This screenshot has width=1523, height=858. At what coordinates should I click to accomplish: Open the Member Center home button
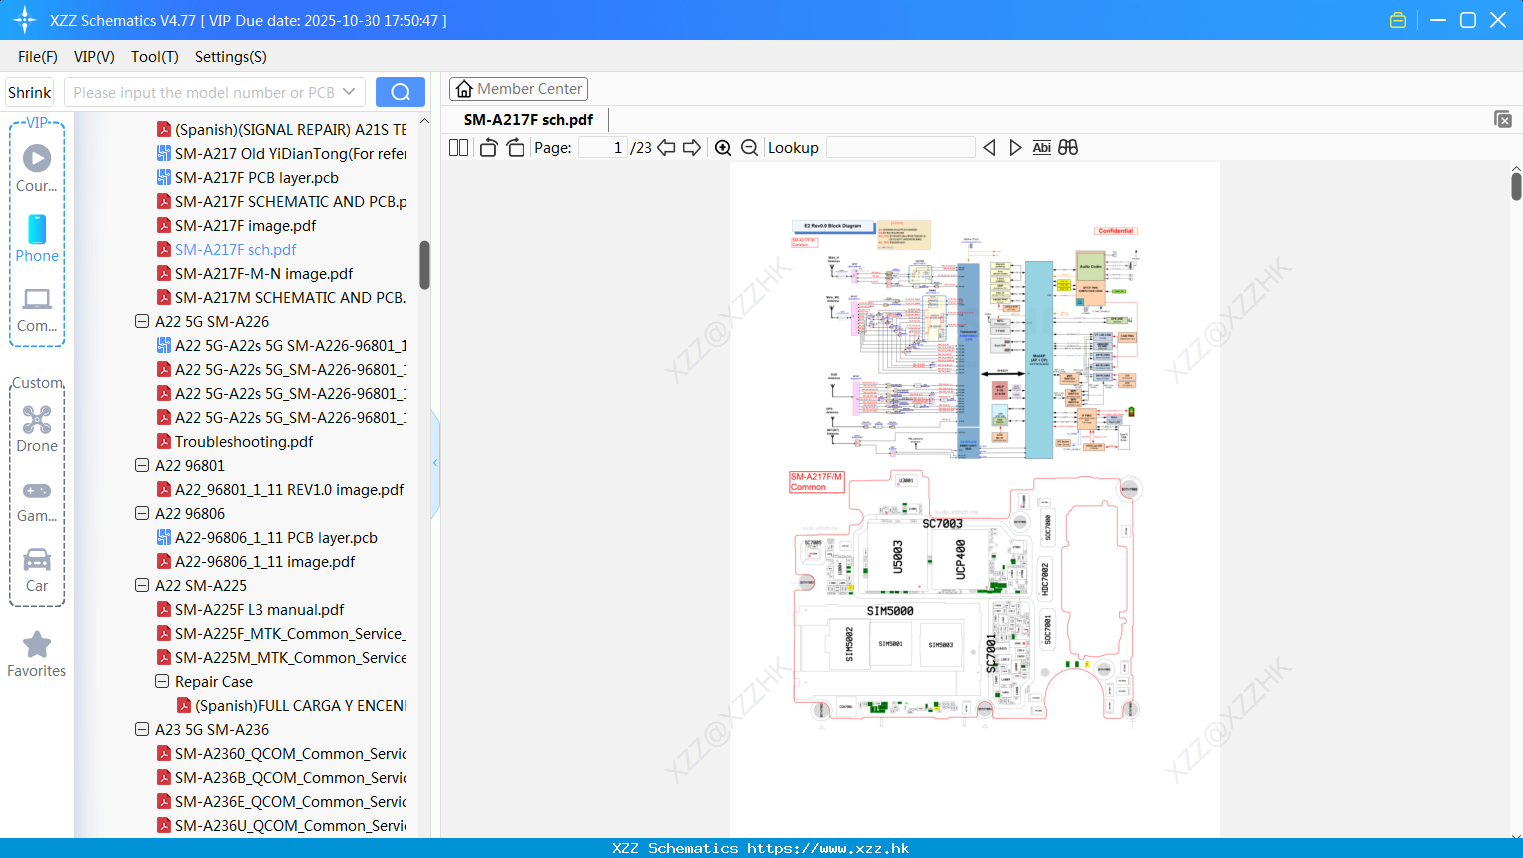[x=518, y=89]
